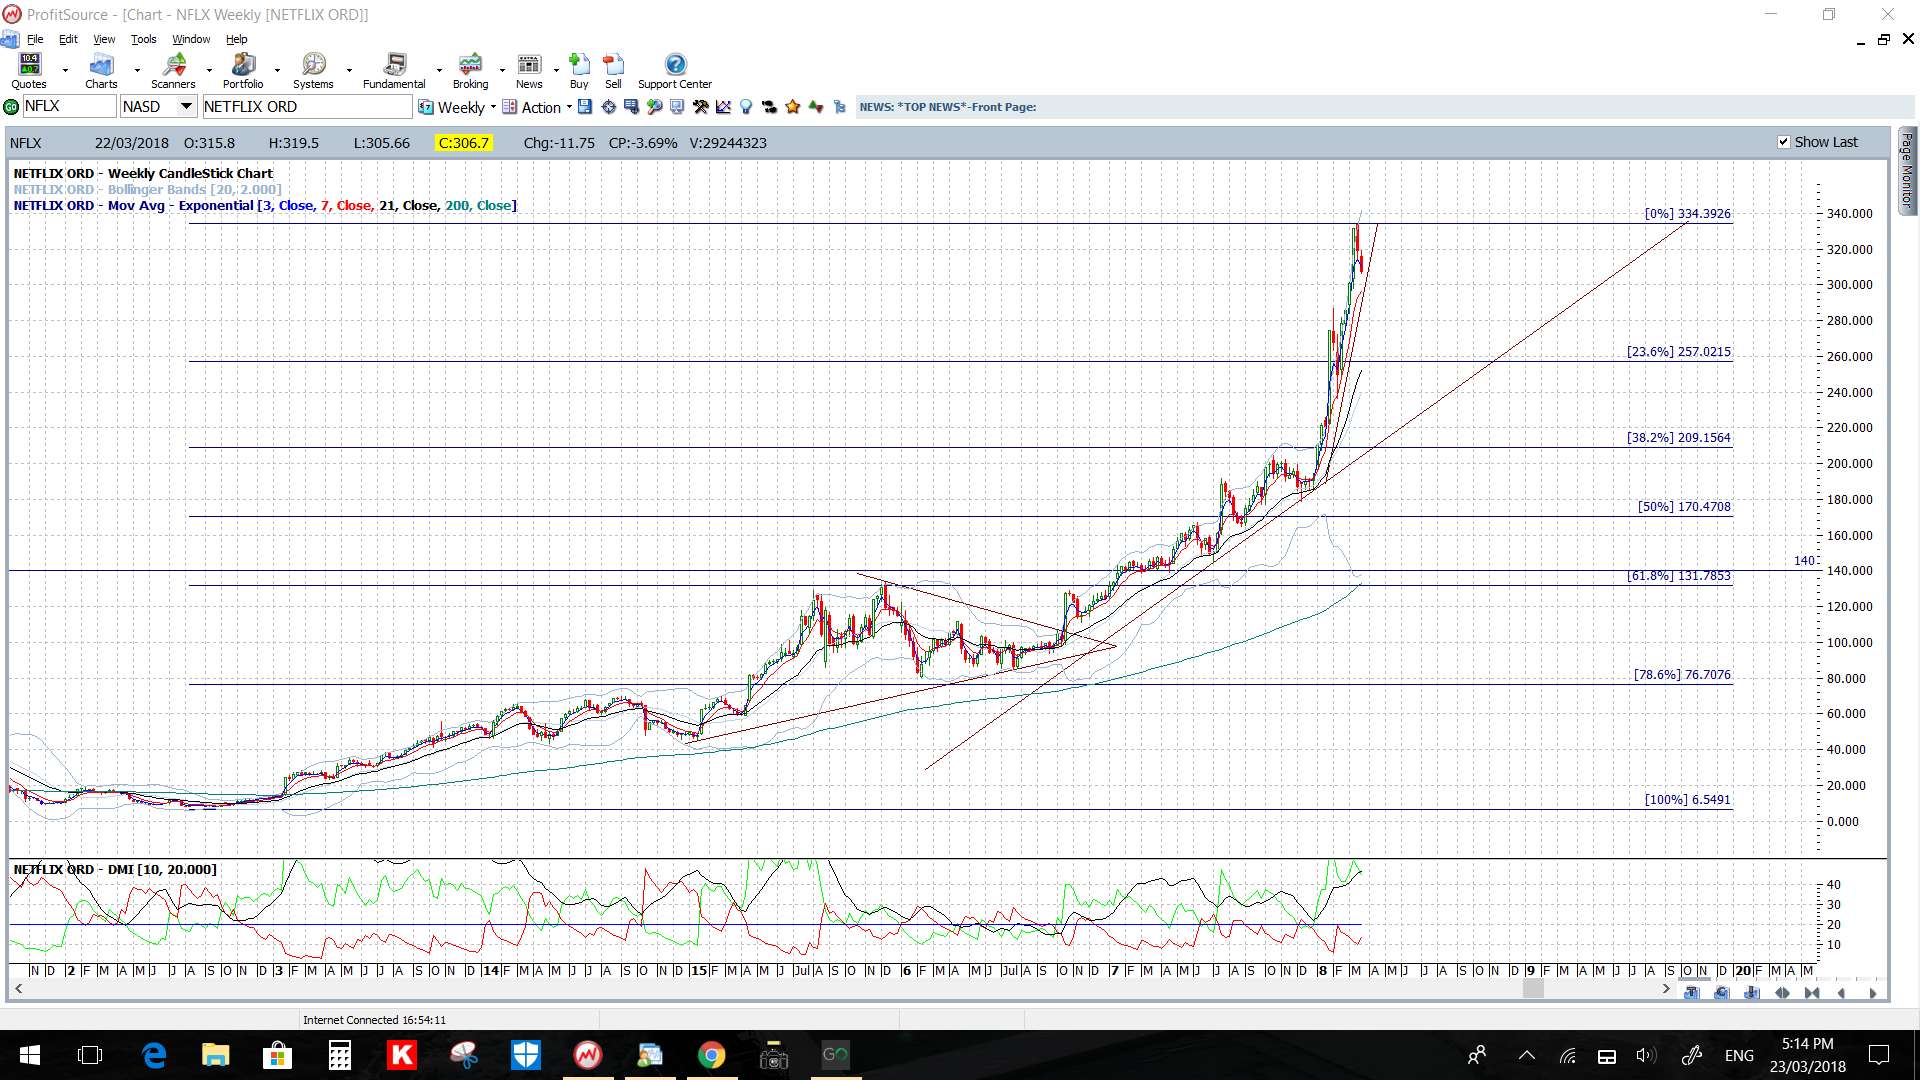Viewport: 1920px width, 1080px height.
Task: Expand the Charts dropdown arrow
Action: (x=137, y=71)
